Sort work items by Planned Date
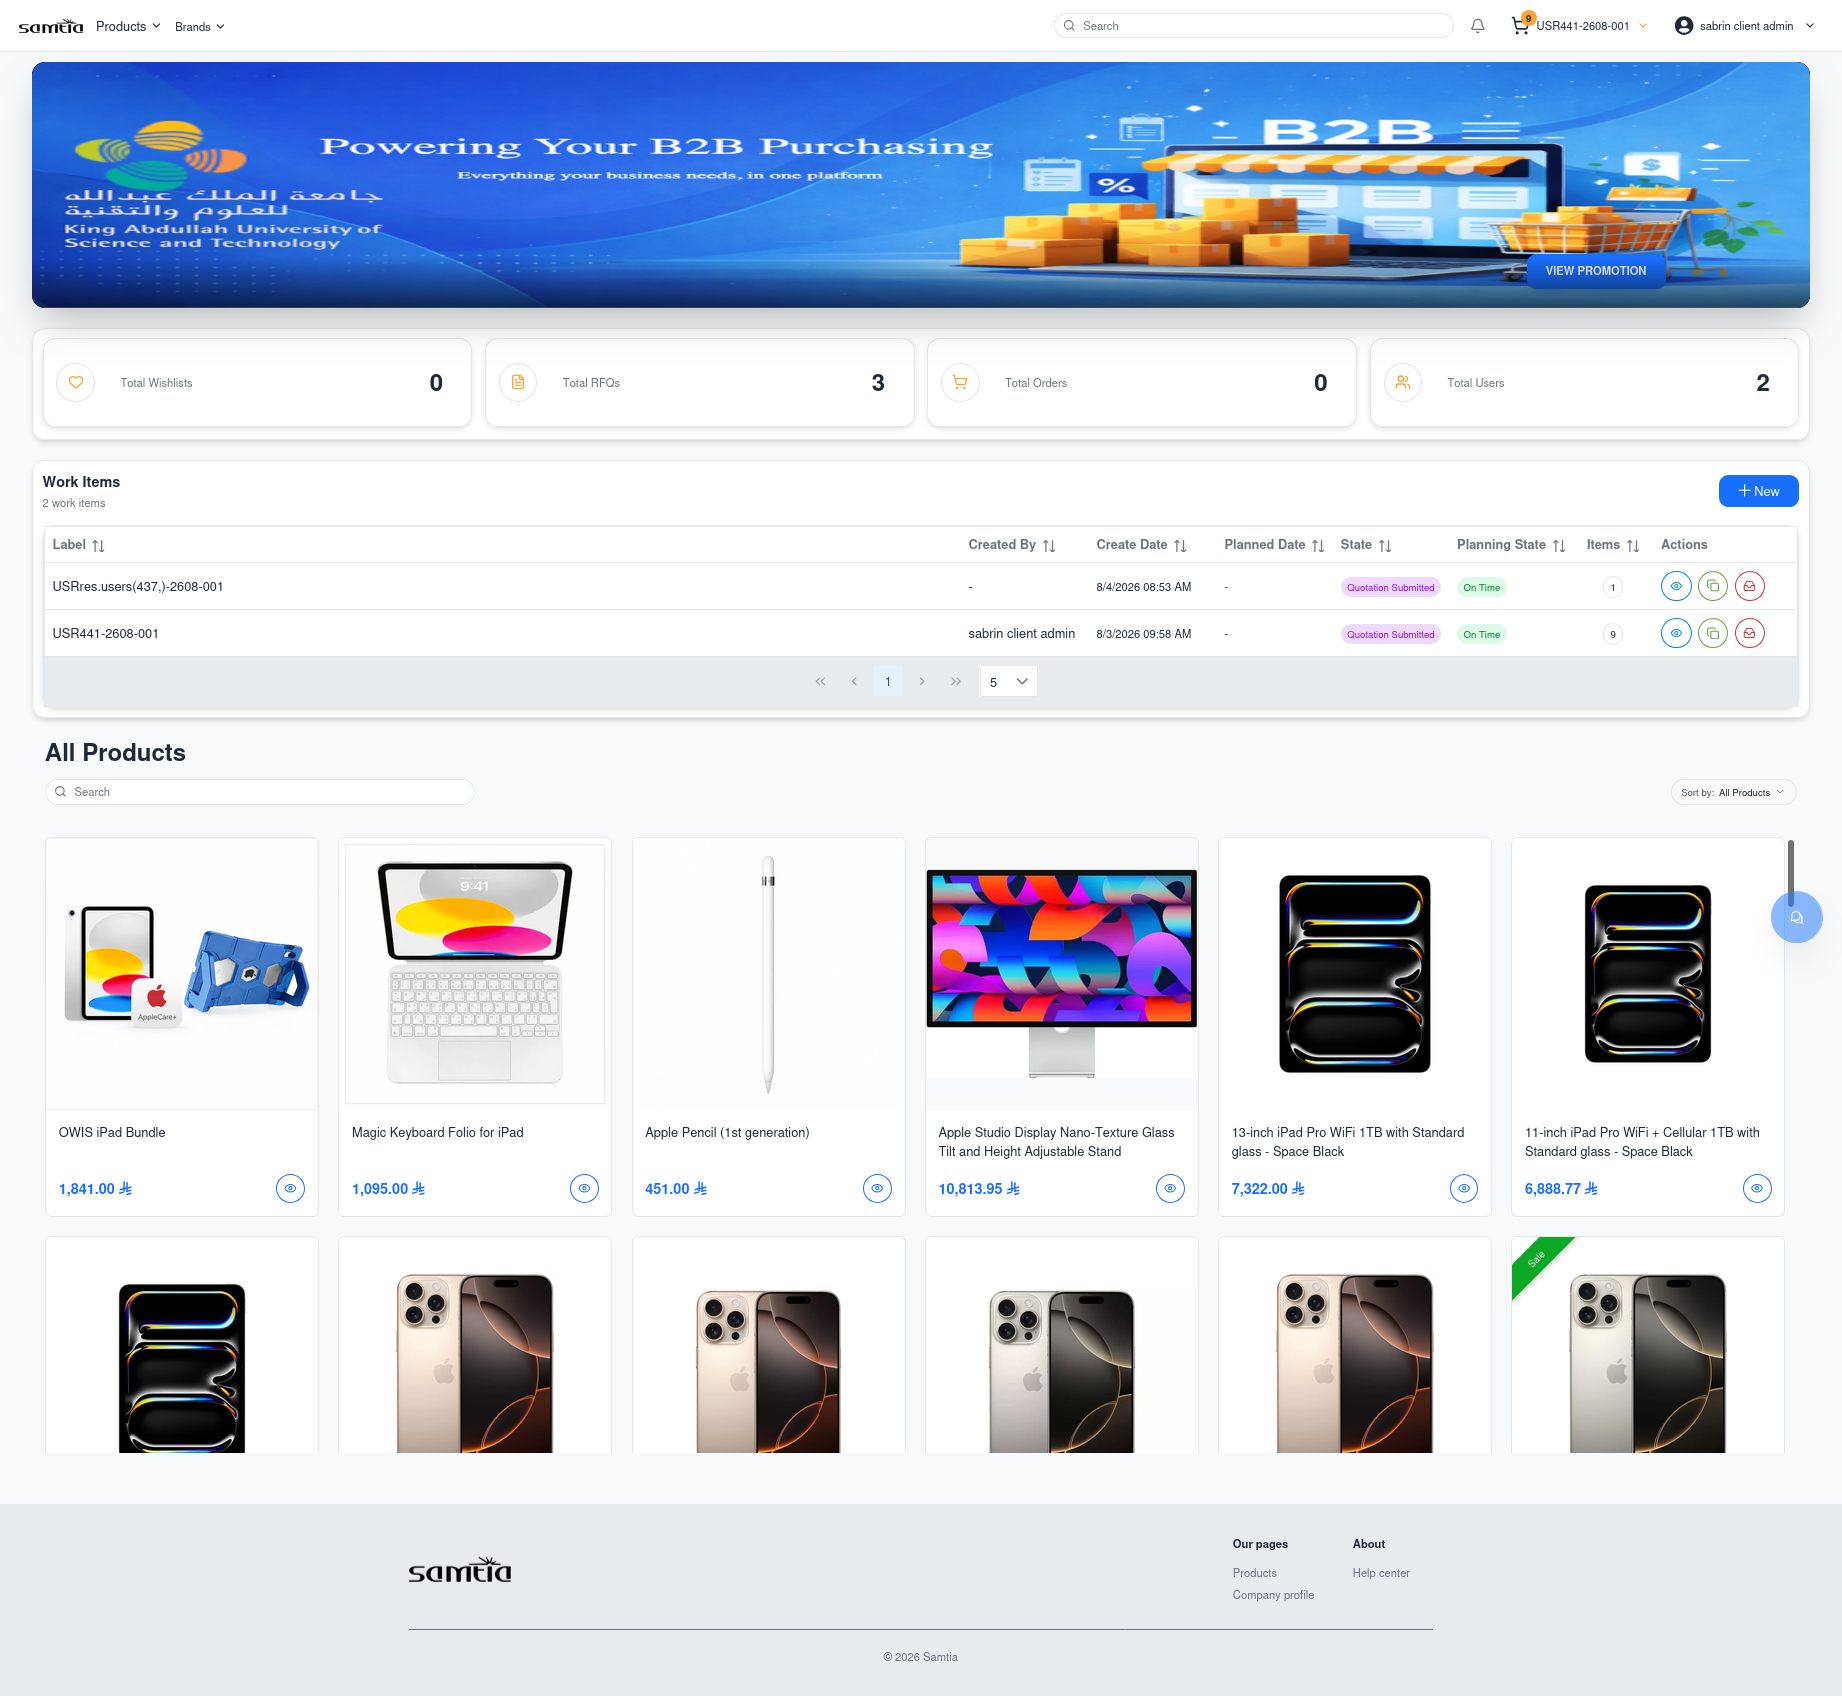The image size is (1842, 1696). pos(1318,545)
